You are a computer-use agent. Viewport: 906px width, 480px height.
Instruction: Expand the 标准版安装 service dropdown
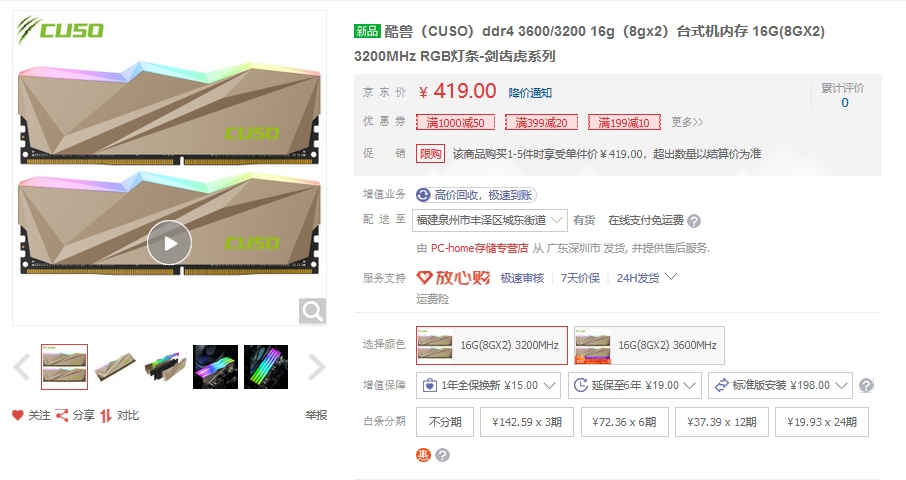(781, 385)
